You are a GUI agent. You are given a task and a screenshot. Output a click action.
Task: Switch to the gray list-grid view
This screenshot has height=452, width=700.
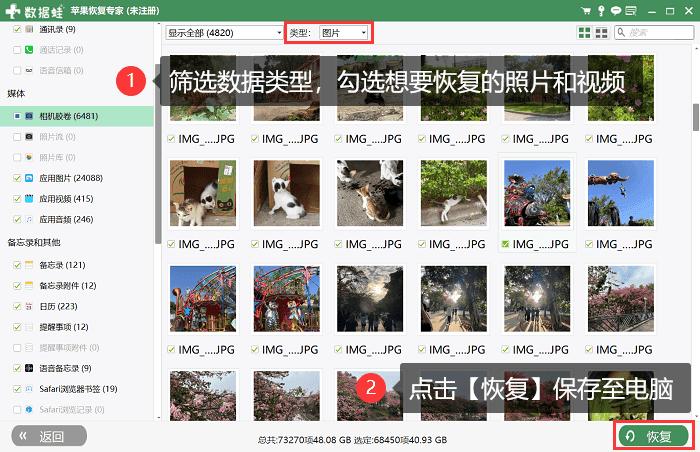tap(601, 33)
